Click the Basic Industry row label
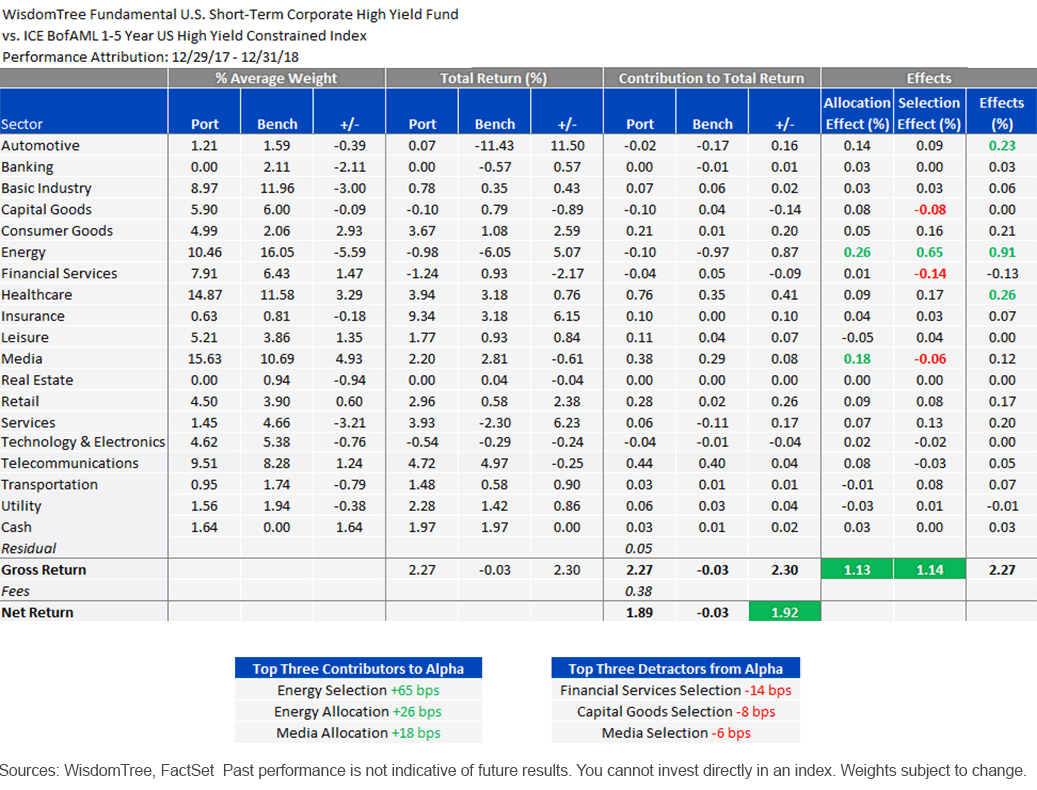1037x790 pixels. click(46, 188)
